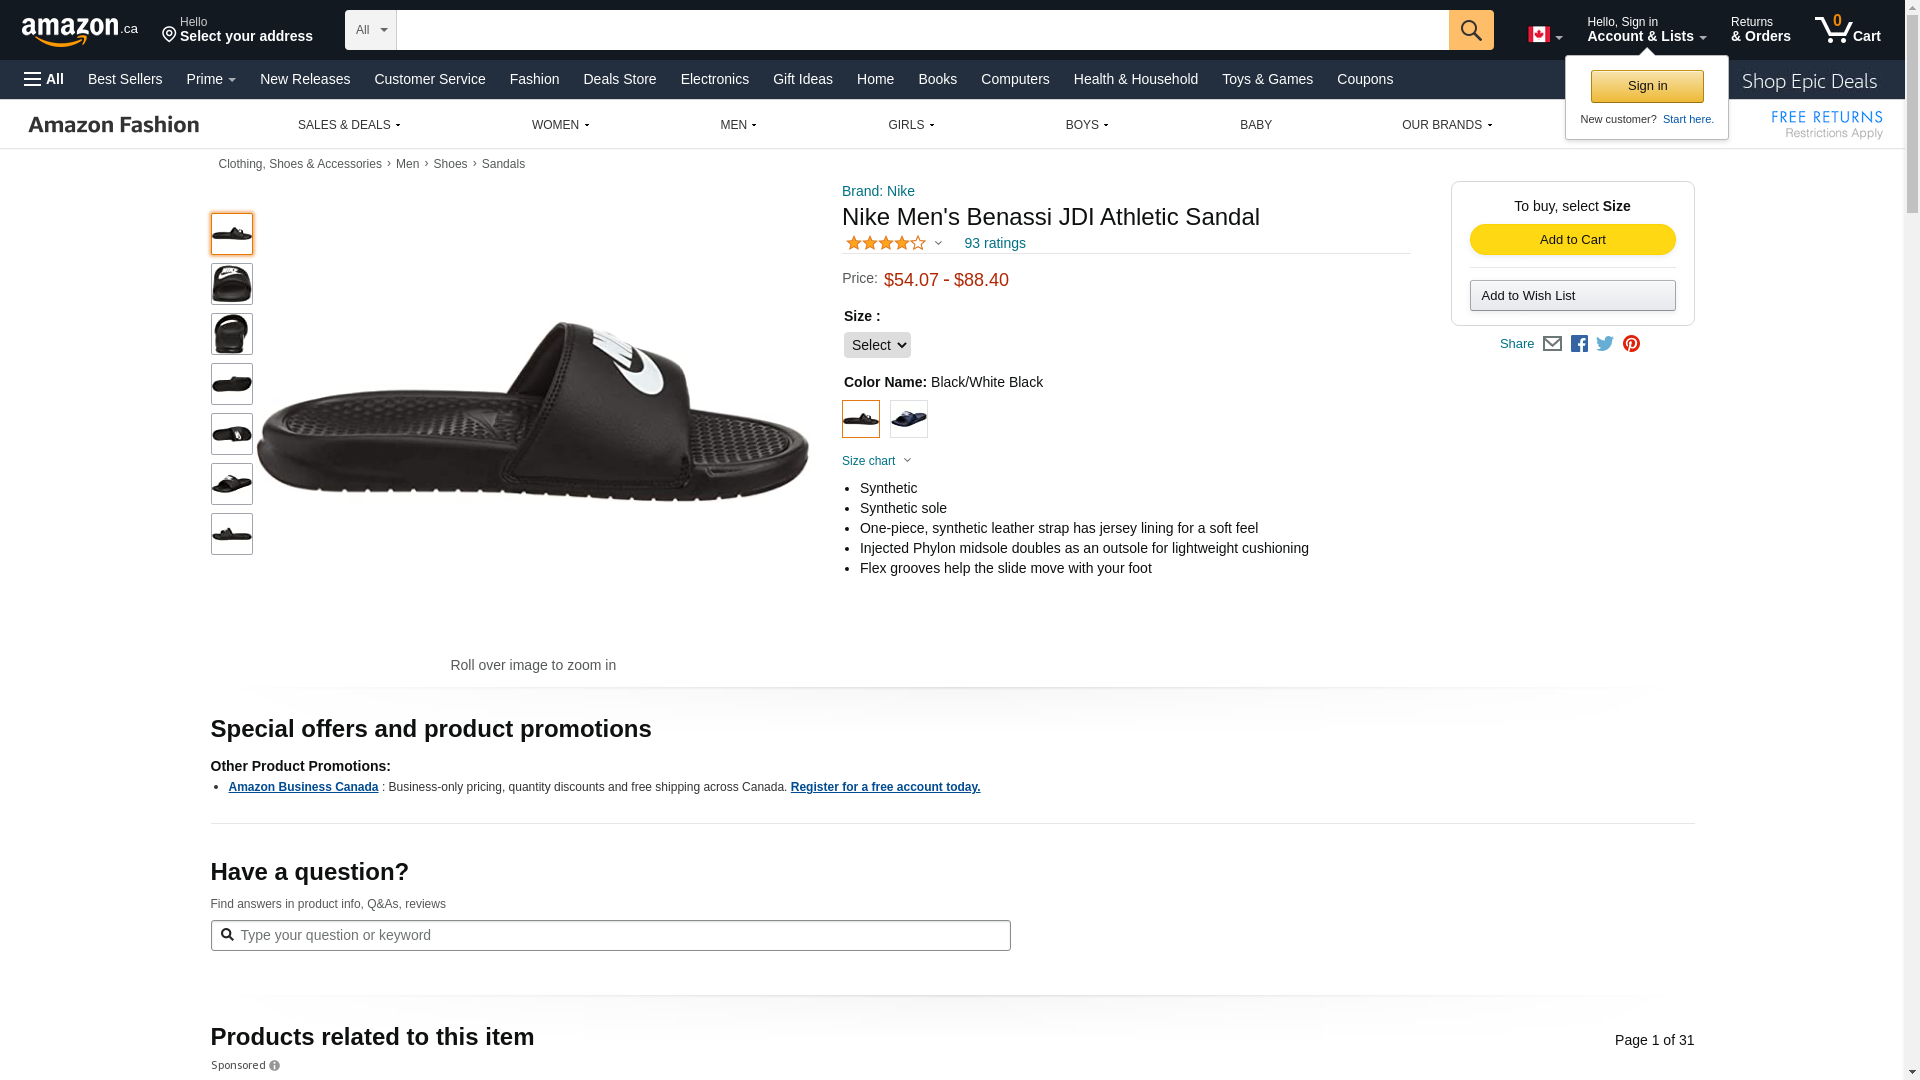Open the WOMEN fashion menu
This screenshot has height=1080, width=1920.
pos(560,125)
